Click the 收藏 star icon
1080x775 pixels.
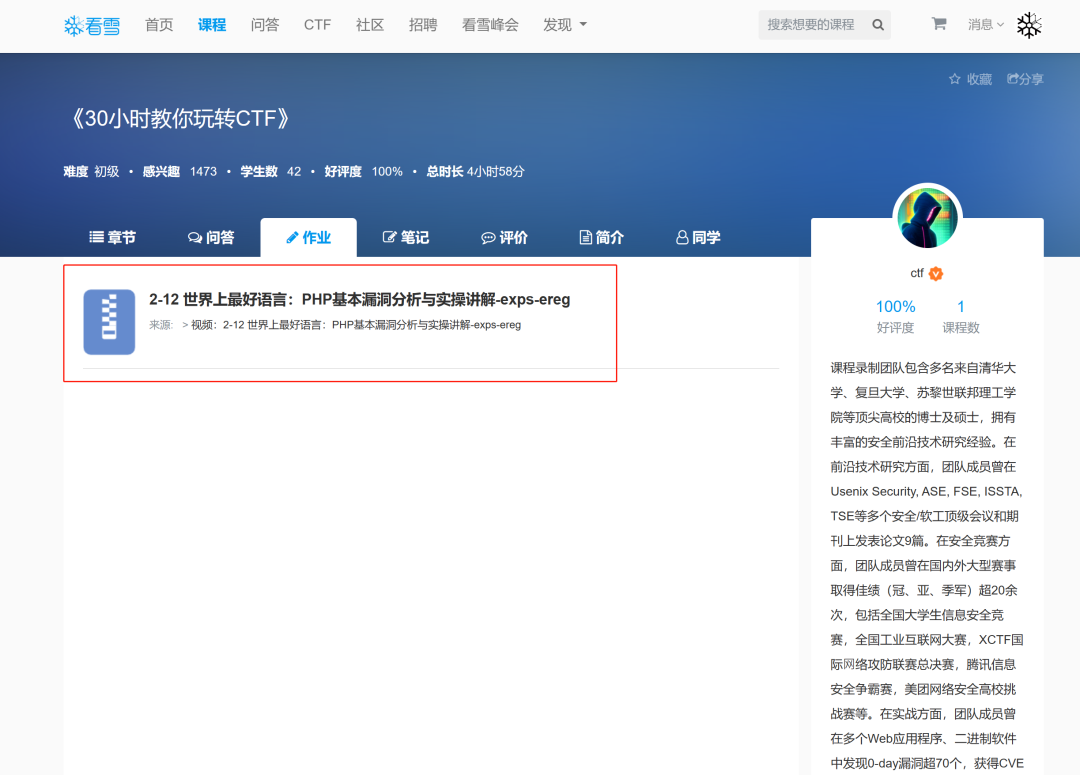(955, 79)
